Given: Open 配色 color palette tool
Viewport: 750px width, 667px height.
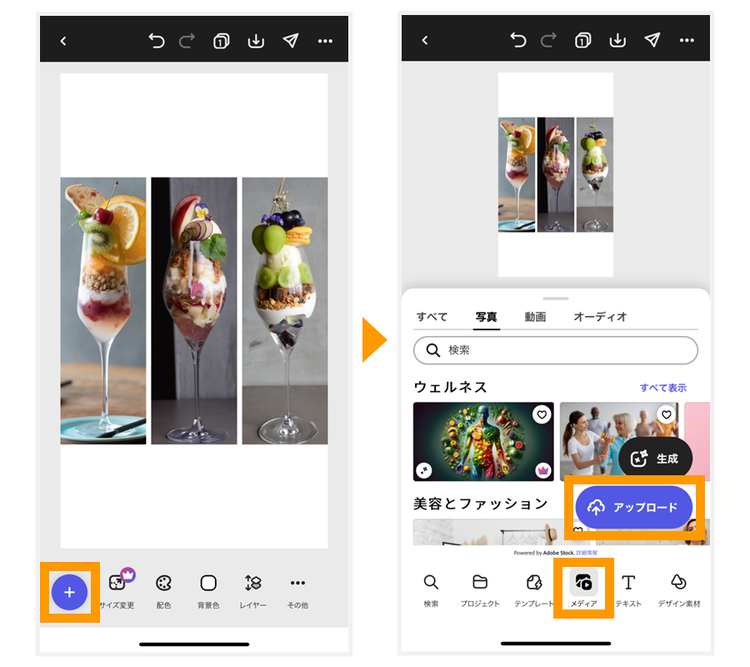Looking at the screenshot, I should 164,591.
